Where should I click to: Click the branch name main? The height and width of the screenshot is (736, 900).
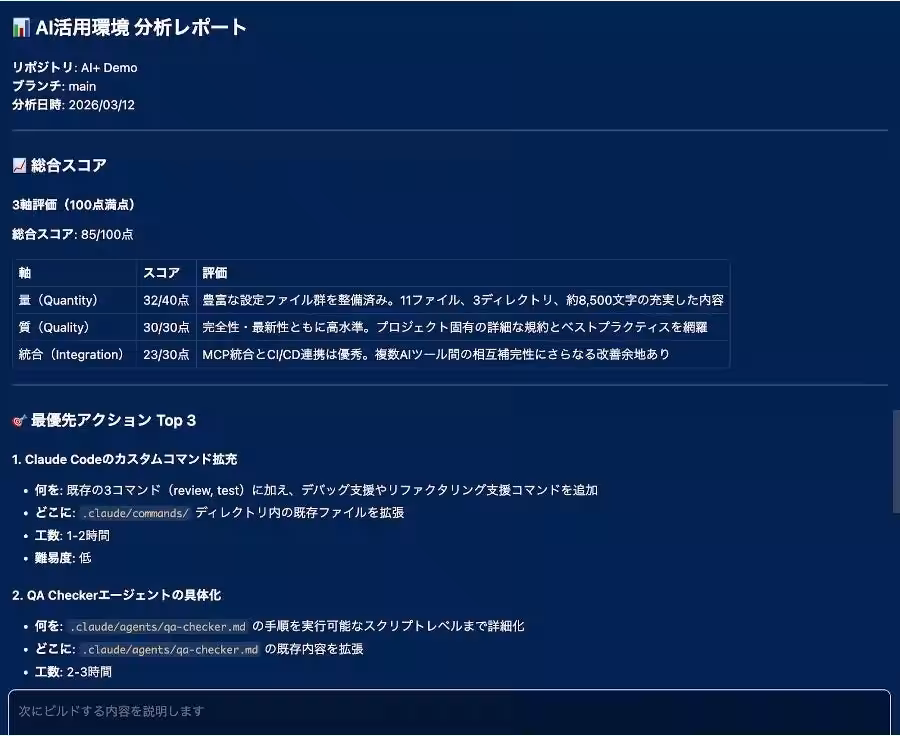point(82,86)
